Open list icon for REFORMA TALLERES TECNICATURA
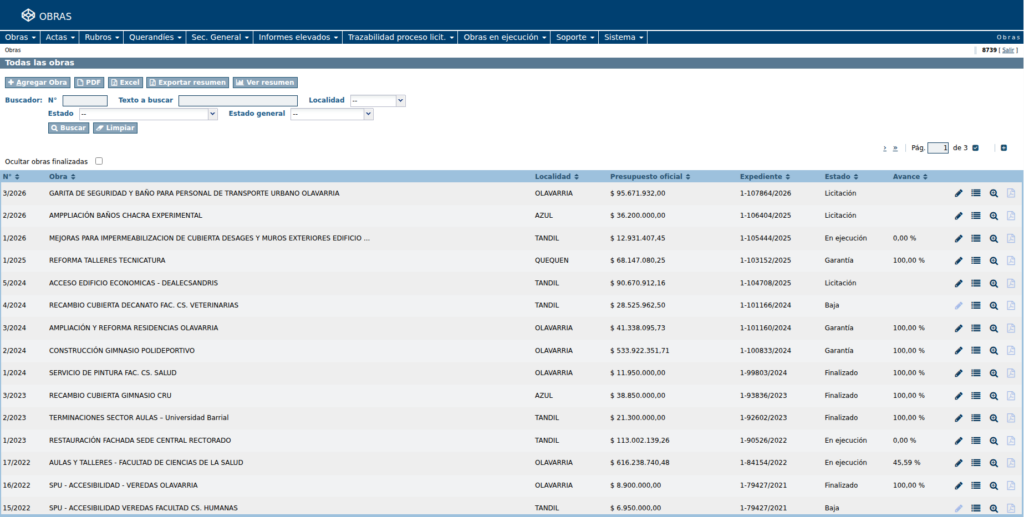The image size is (1024, 517). coord(976,260)
